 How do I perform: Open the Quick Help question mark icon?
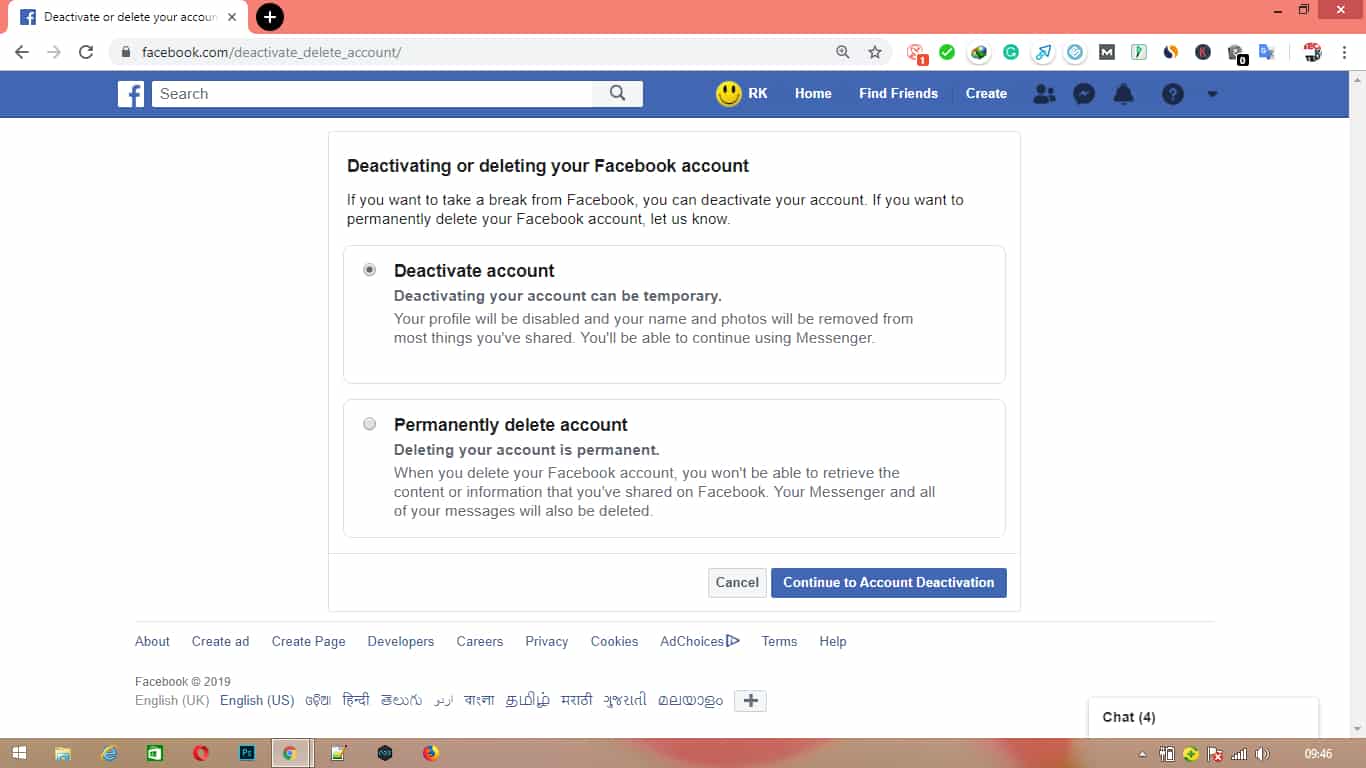[x=1173, y=94]
